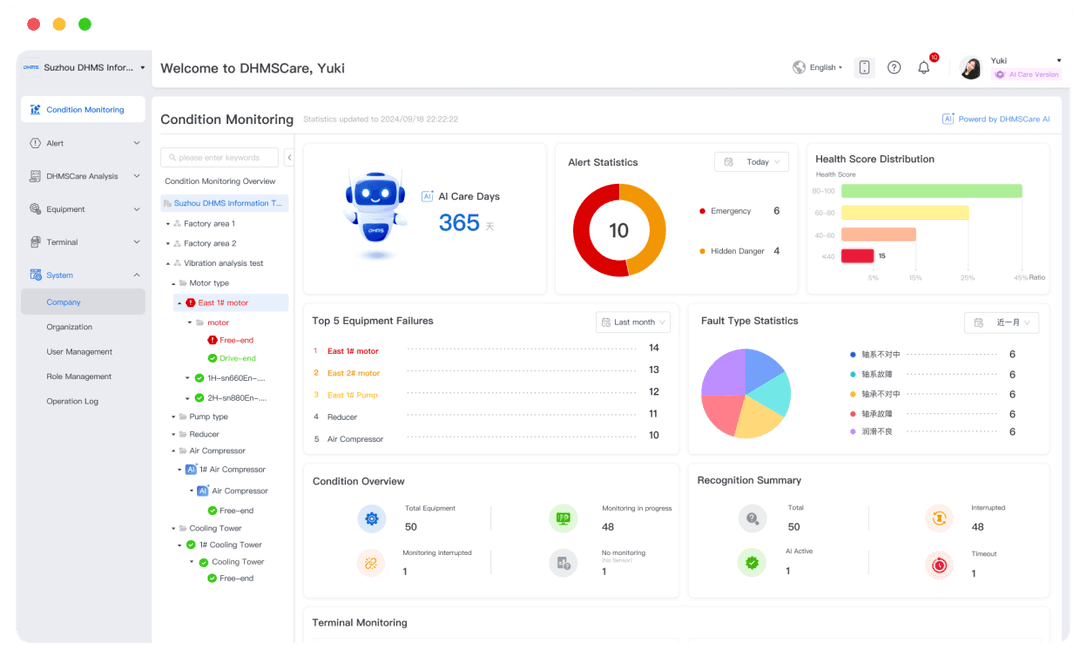This screenshot has height=658, width=1080.
Task: Click the Total Equipment gear icon
Action: coord(371,518)
